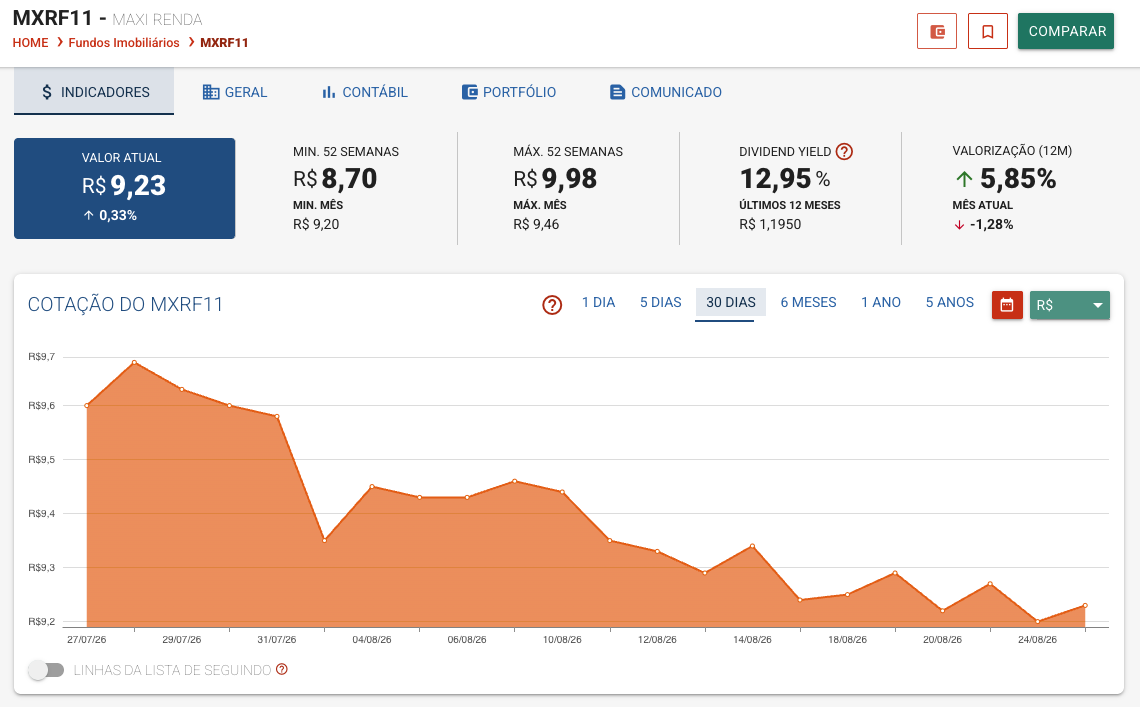Click the dollar icon on the INDICADORES tab
The width and height of the screenshot is (1140, 707).
[47, 92]
